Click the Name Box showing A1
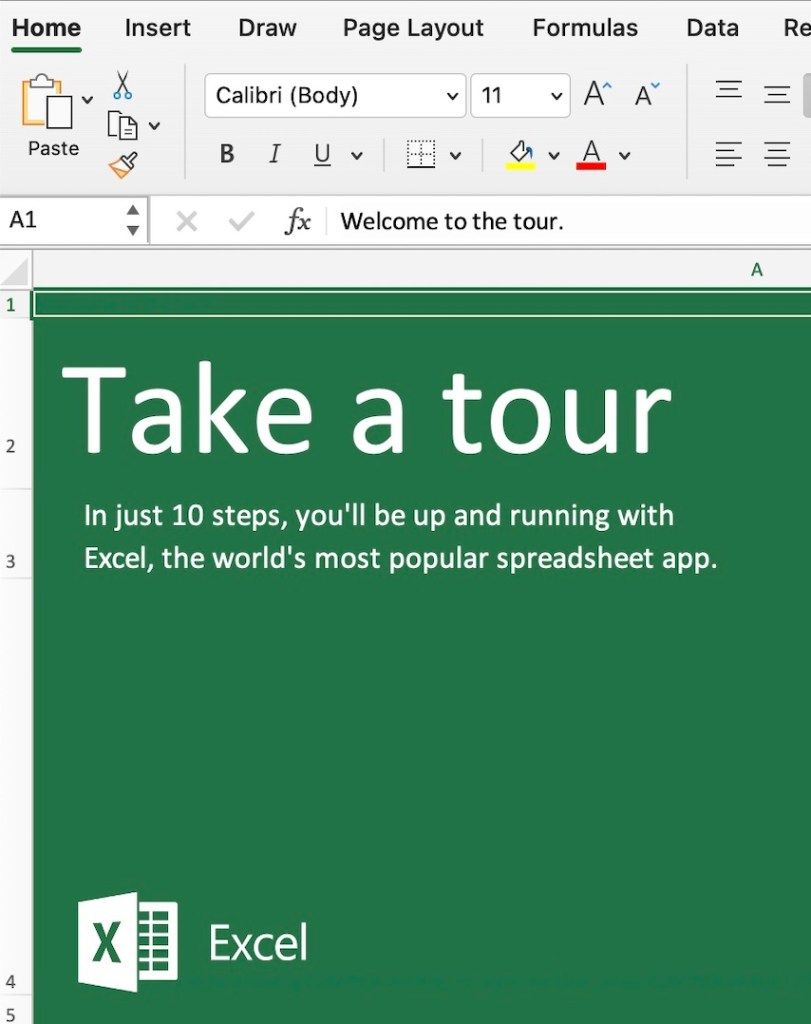The image size is (811, 1024). pyautogui.click(x=65, y=220)
